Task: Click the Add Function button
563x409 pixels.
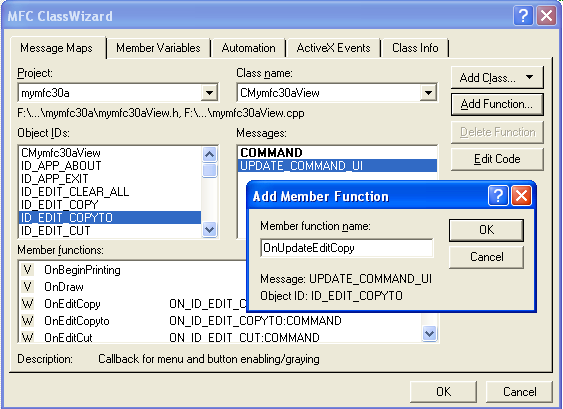Action: 497,104
